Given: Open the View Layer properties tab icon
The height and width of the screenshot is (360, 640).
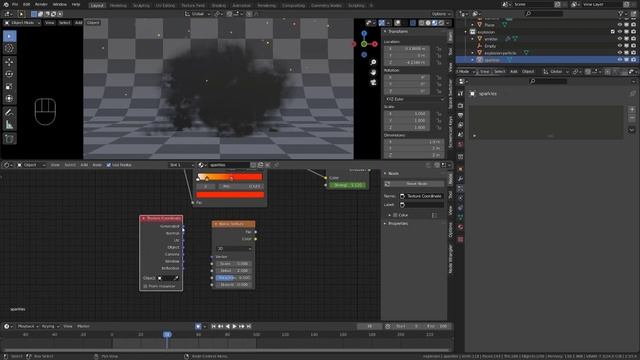Looking at the screenshot, I should click(x=460, y=125).
